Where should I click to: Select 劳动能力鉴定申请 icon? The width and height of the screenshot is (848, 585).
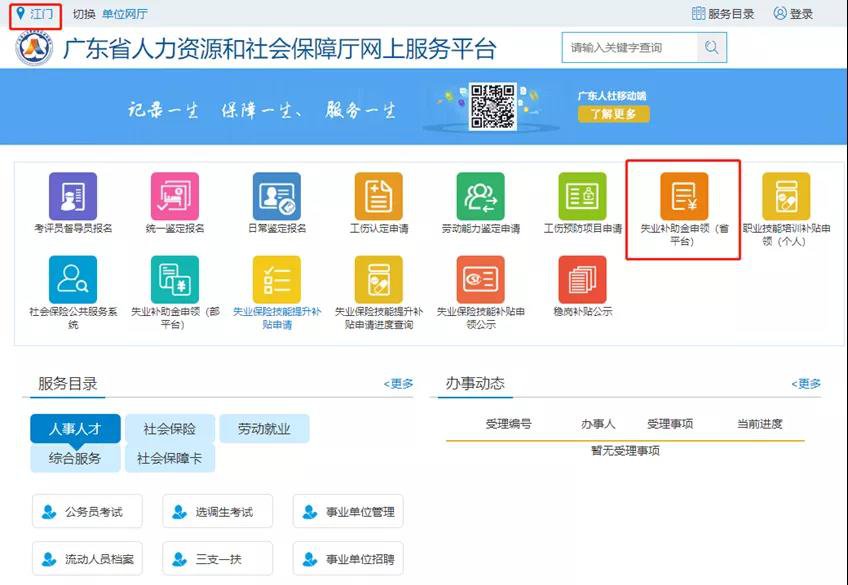click(481, 197)
